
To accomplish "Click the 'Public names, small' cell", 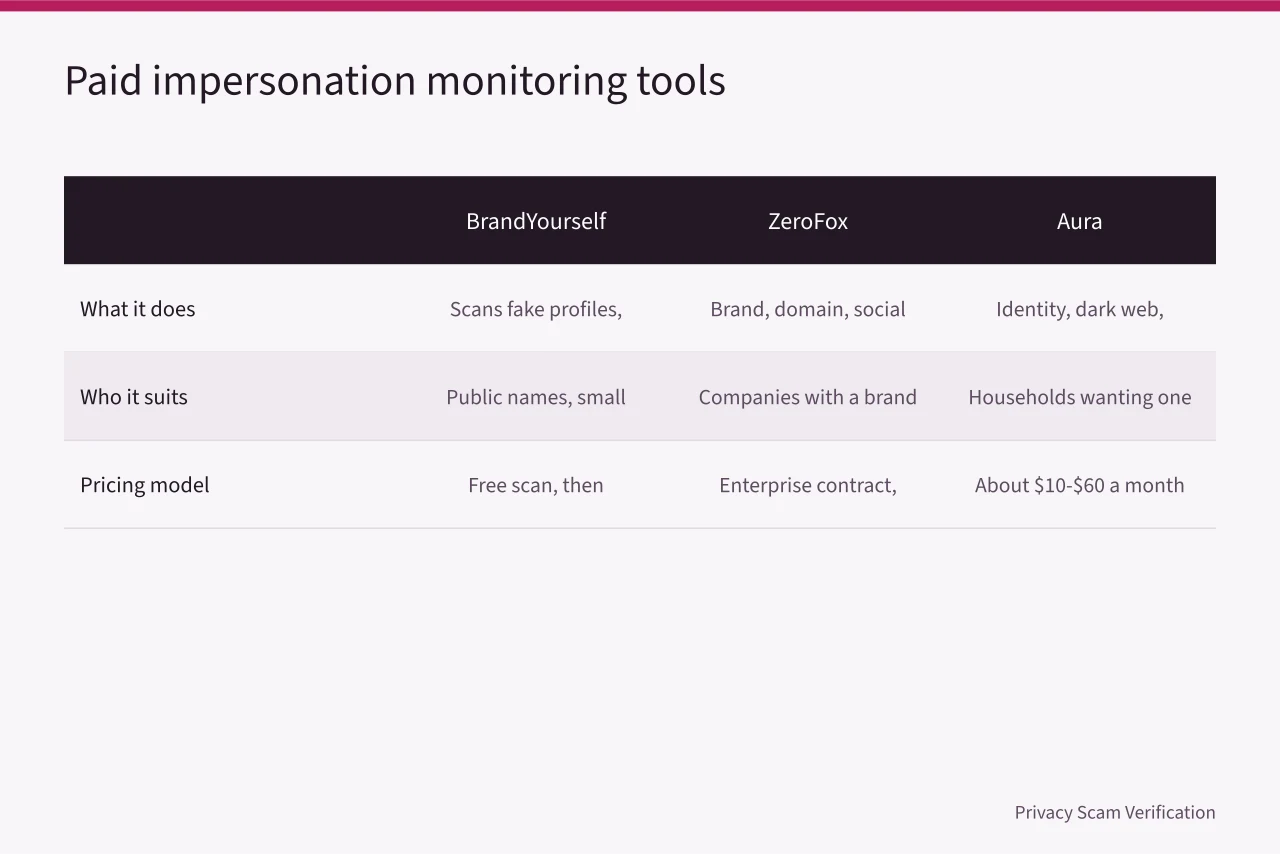I will (x=536, y=397).
